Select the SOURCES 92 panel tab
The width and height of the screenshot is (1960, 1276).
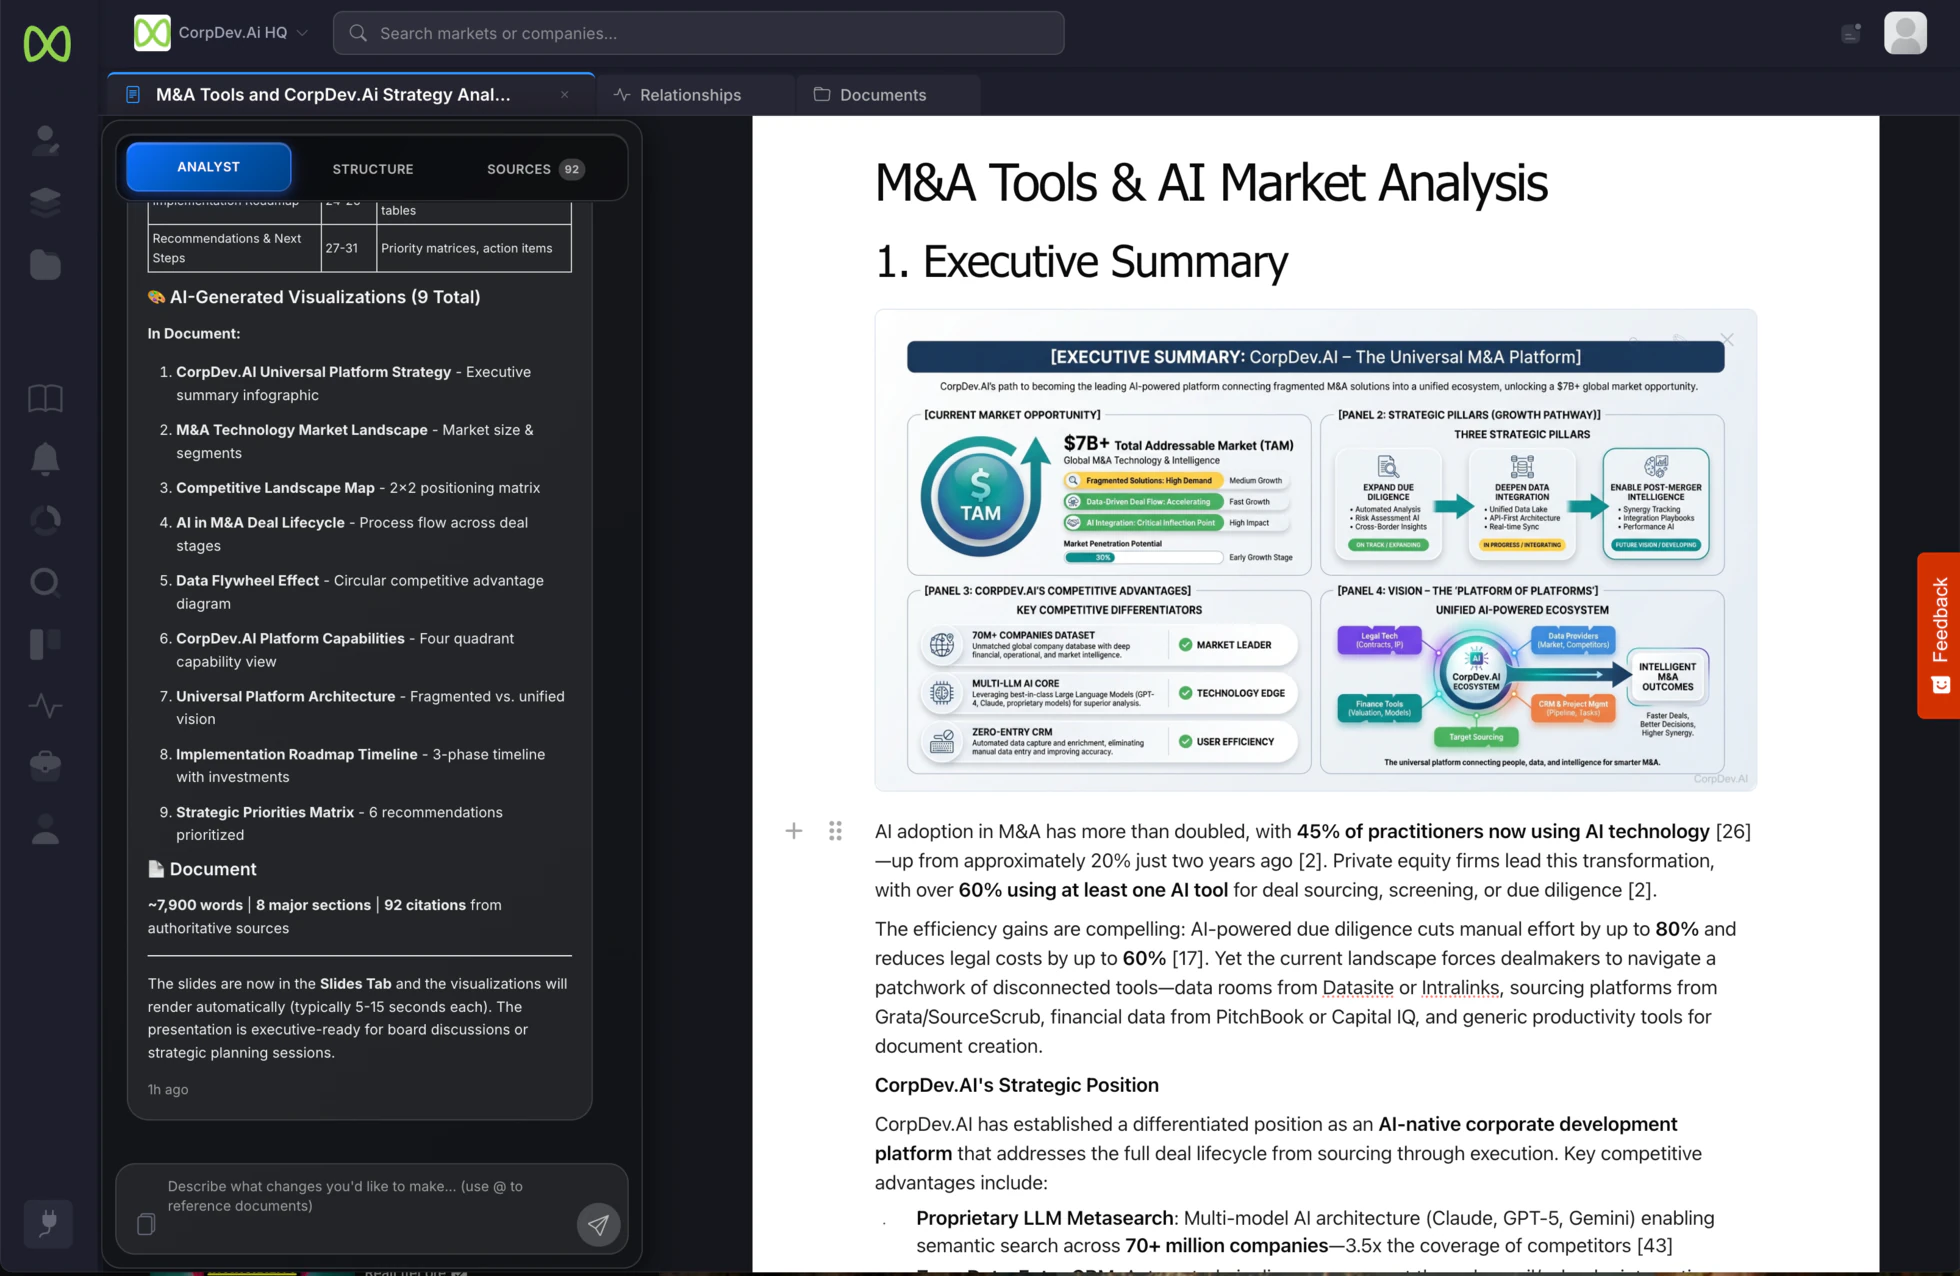[x=535, y=169]
